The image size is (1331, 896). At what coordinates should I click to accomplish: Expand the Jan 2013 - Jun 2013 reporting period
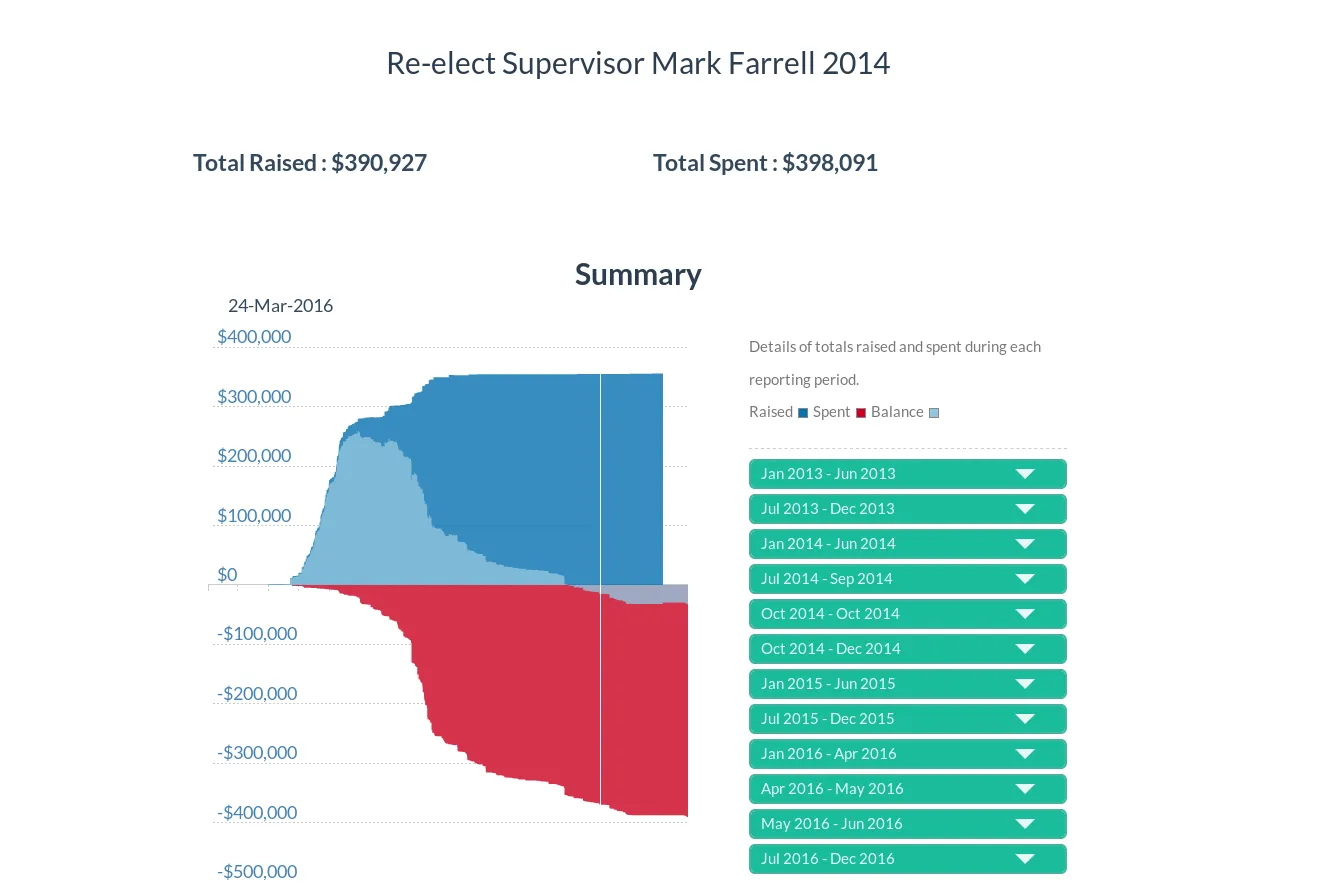coord(906,473)
